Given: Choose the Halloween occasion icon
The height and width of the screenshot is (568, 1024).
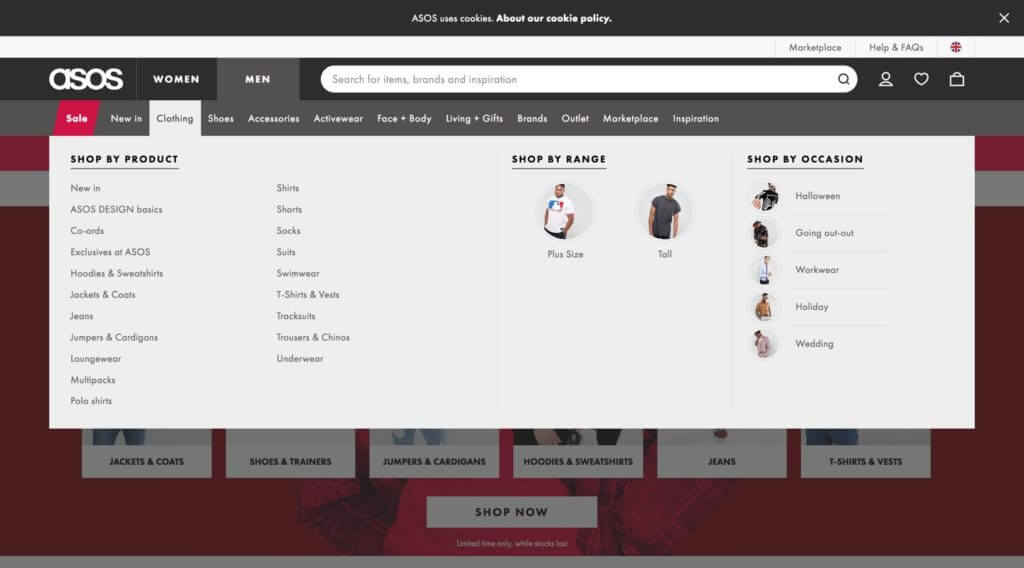Looking at the screenshot, I should [765, 196].
